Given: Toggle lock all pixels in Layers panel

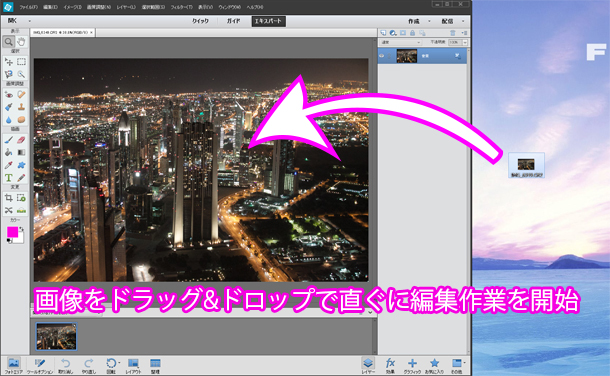Looking at the screenshot, I should tap(412, 33).
